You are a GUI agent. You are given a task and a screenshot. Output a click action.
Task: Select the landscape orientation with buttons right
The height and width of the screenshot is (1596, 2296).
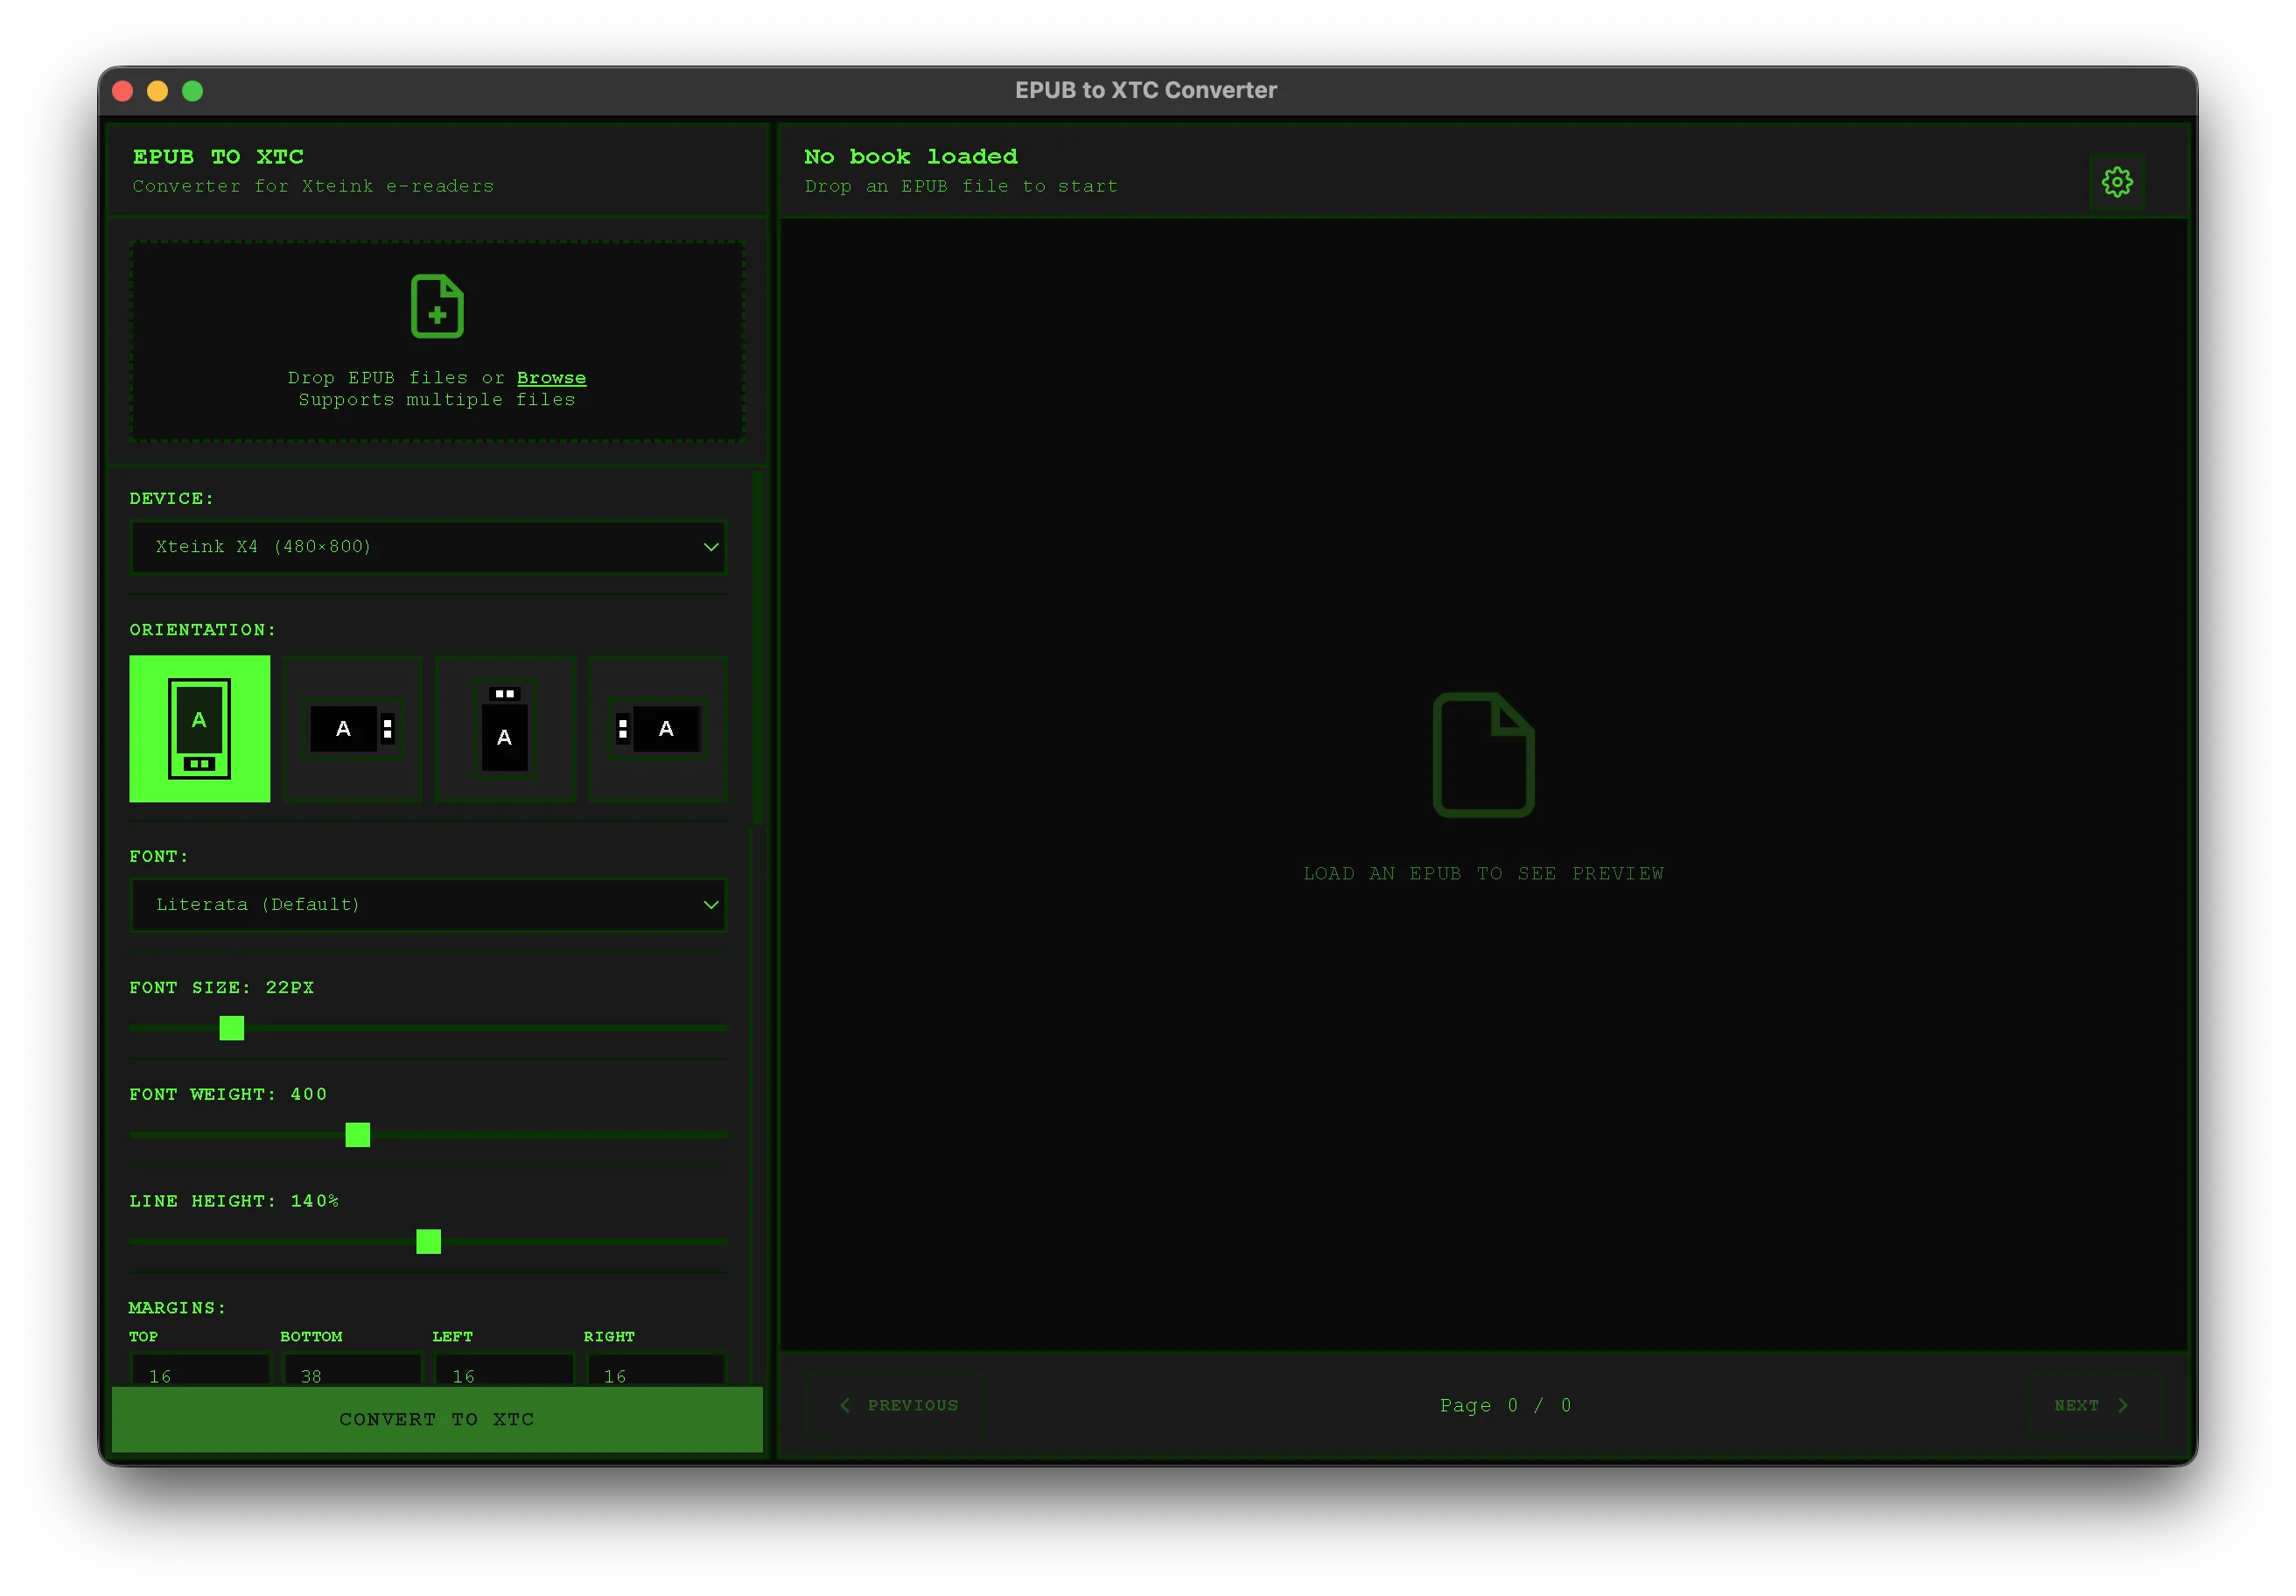coord(352,729)
